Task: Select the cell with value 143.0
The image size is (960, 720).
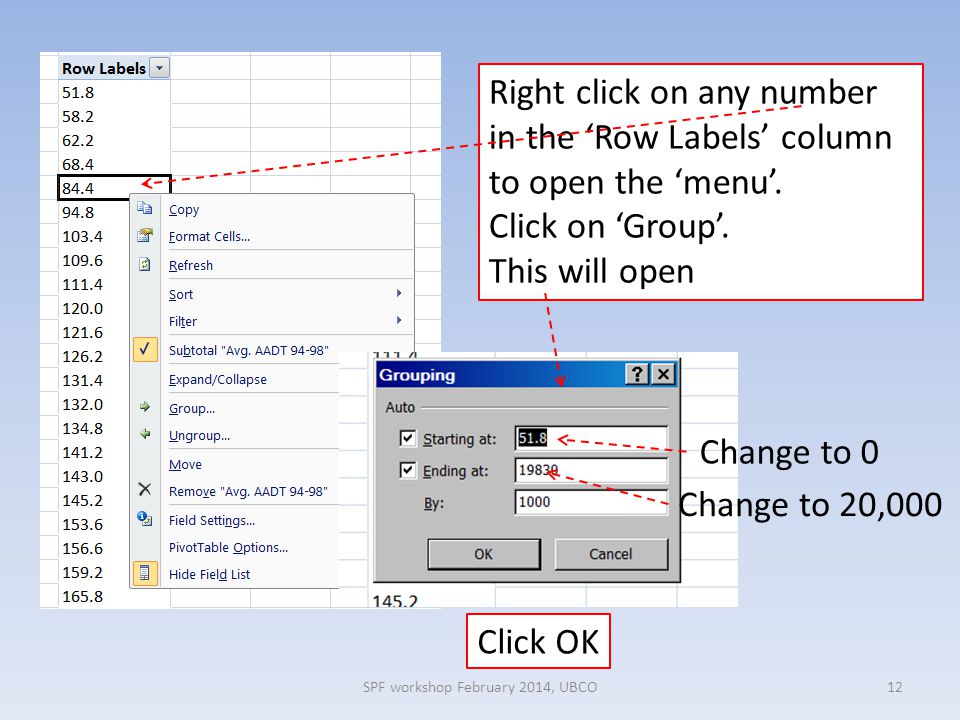Action: (x=94, y=476)
